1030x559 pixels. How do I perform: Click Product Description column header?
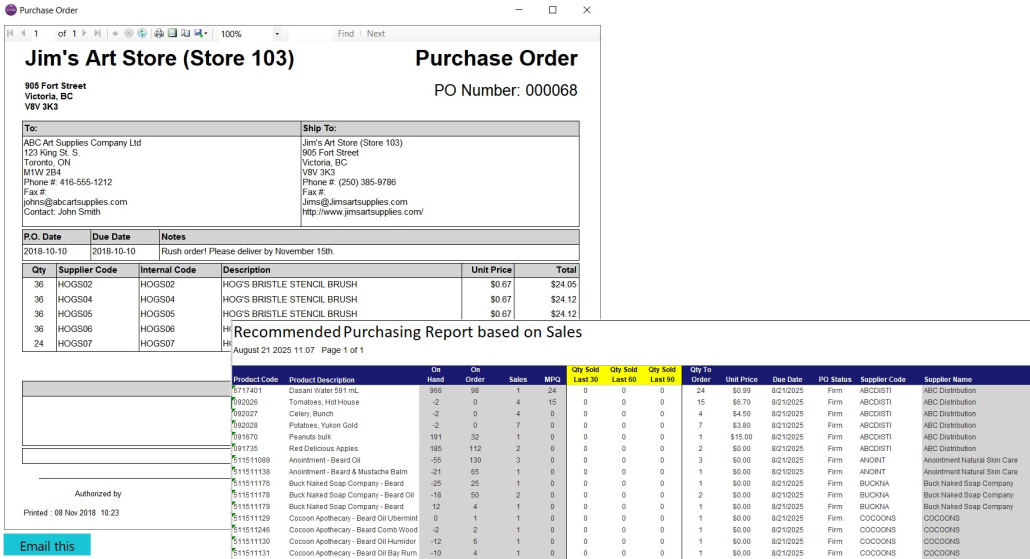tap(322, 380)
